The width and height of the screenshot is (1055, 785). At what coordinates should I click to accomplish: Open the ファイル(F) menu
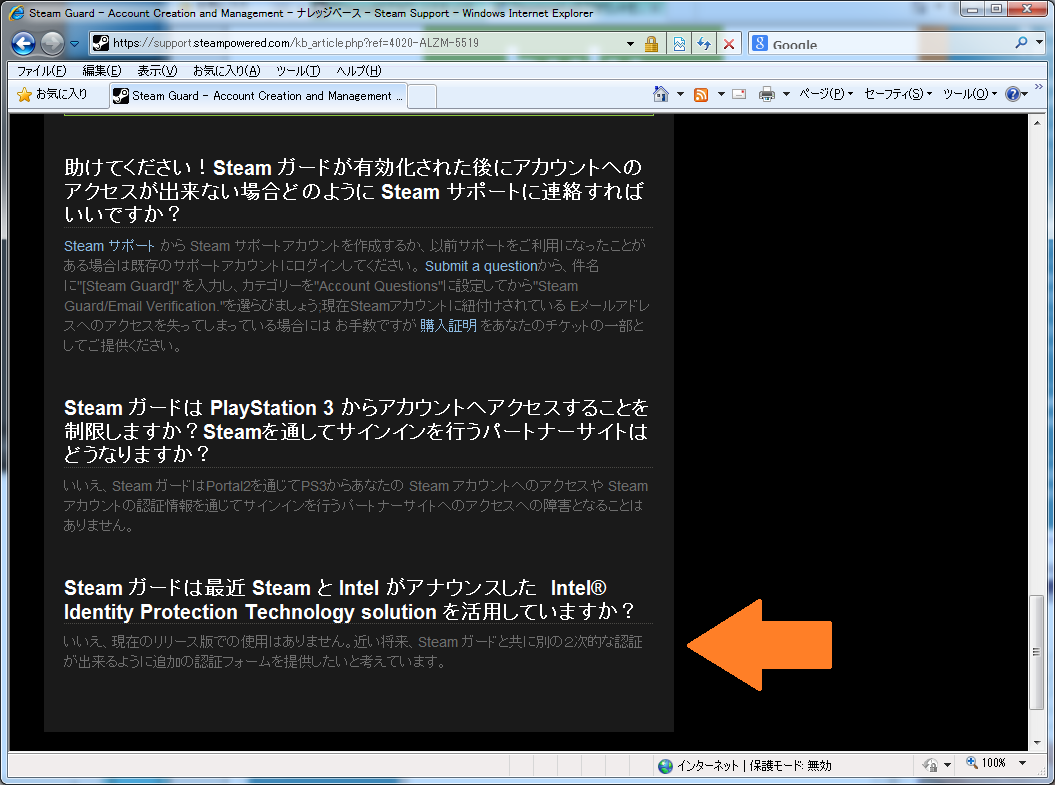click(42, 71)
